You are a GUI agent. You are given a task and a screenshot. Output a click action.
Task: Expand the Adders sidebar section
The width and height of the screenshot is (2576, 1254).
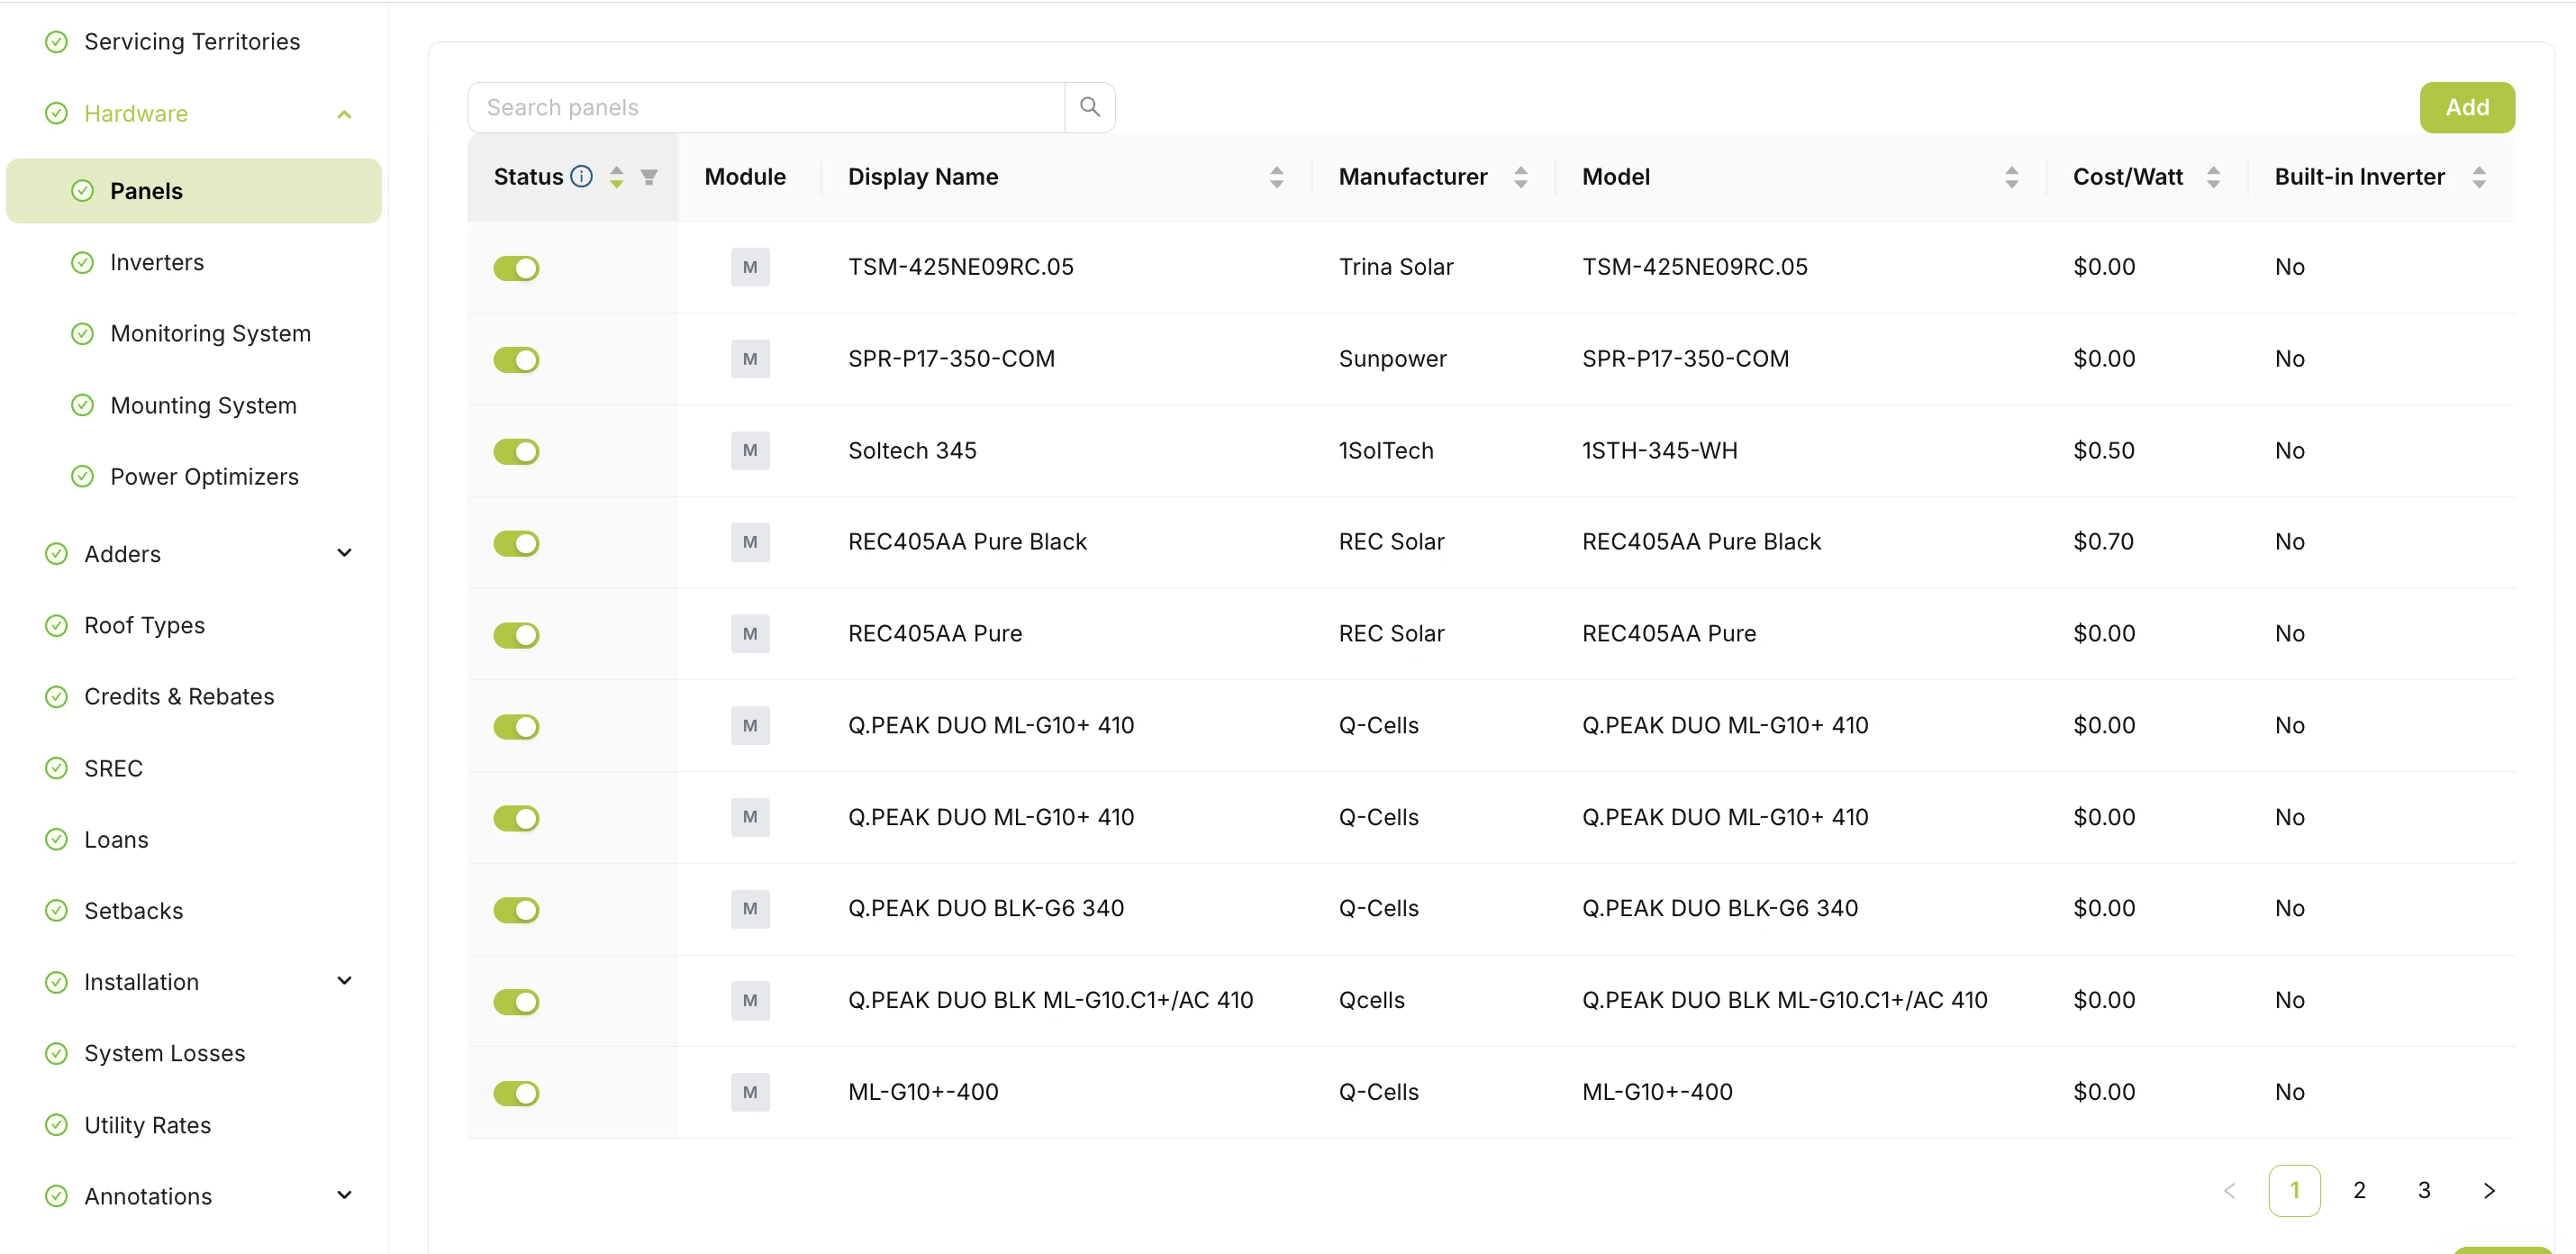pos(344,553)
